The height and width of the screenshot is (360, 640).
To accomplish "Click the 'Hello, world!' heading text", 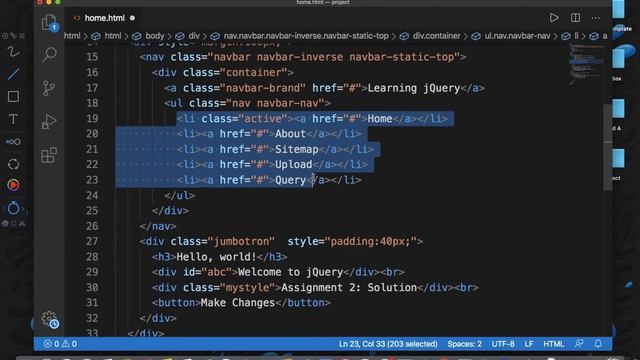I will pos(216,257).
